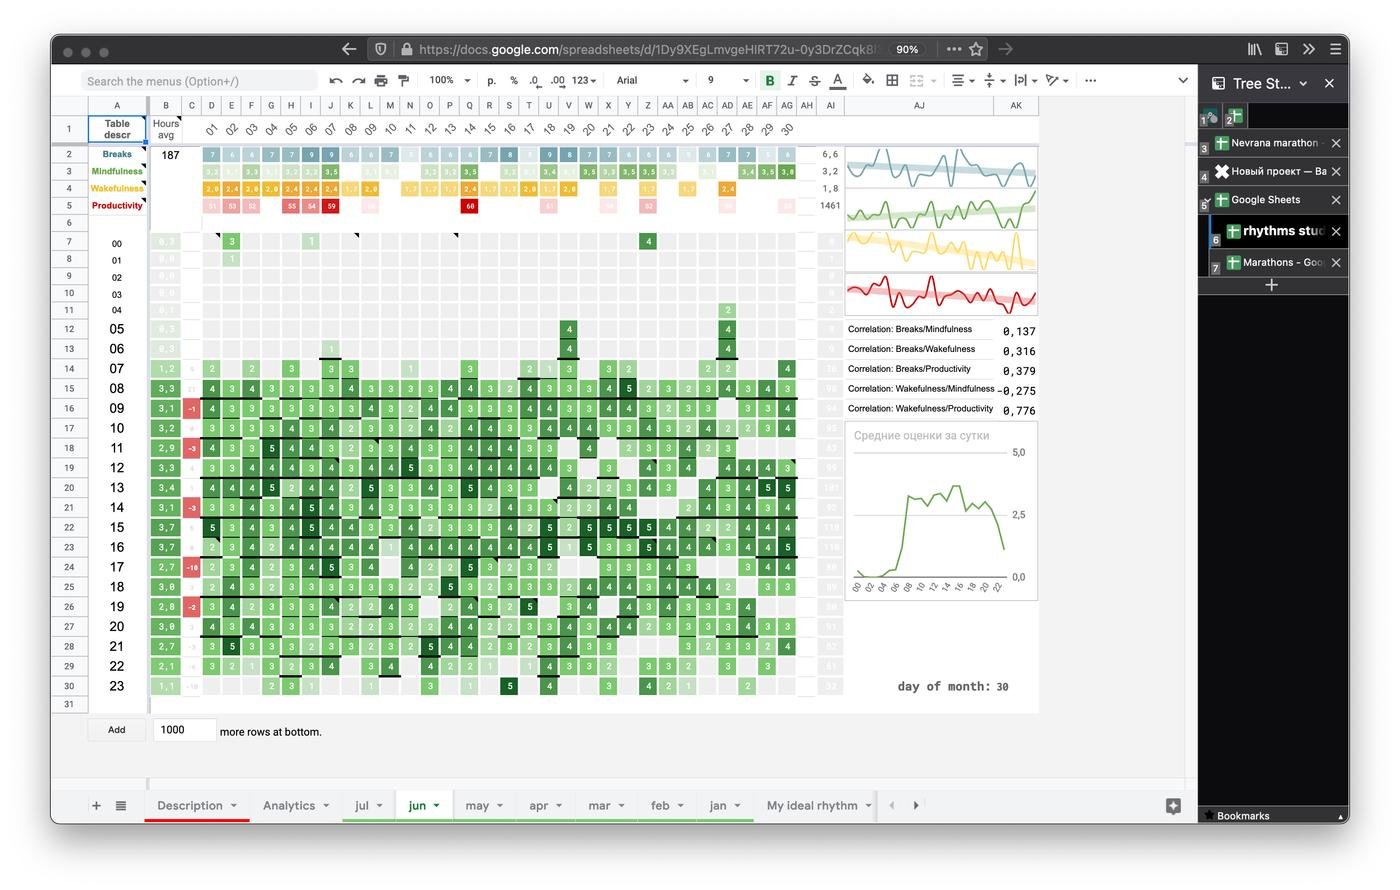This screenshot has width=1400, height=890.
Task: Open the 100% zoom dropdown
Action: click(x=449, y=81)
